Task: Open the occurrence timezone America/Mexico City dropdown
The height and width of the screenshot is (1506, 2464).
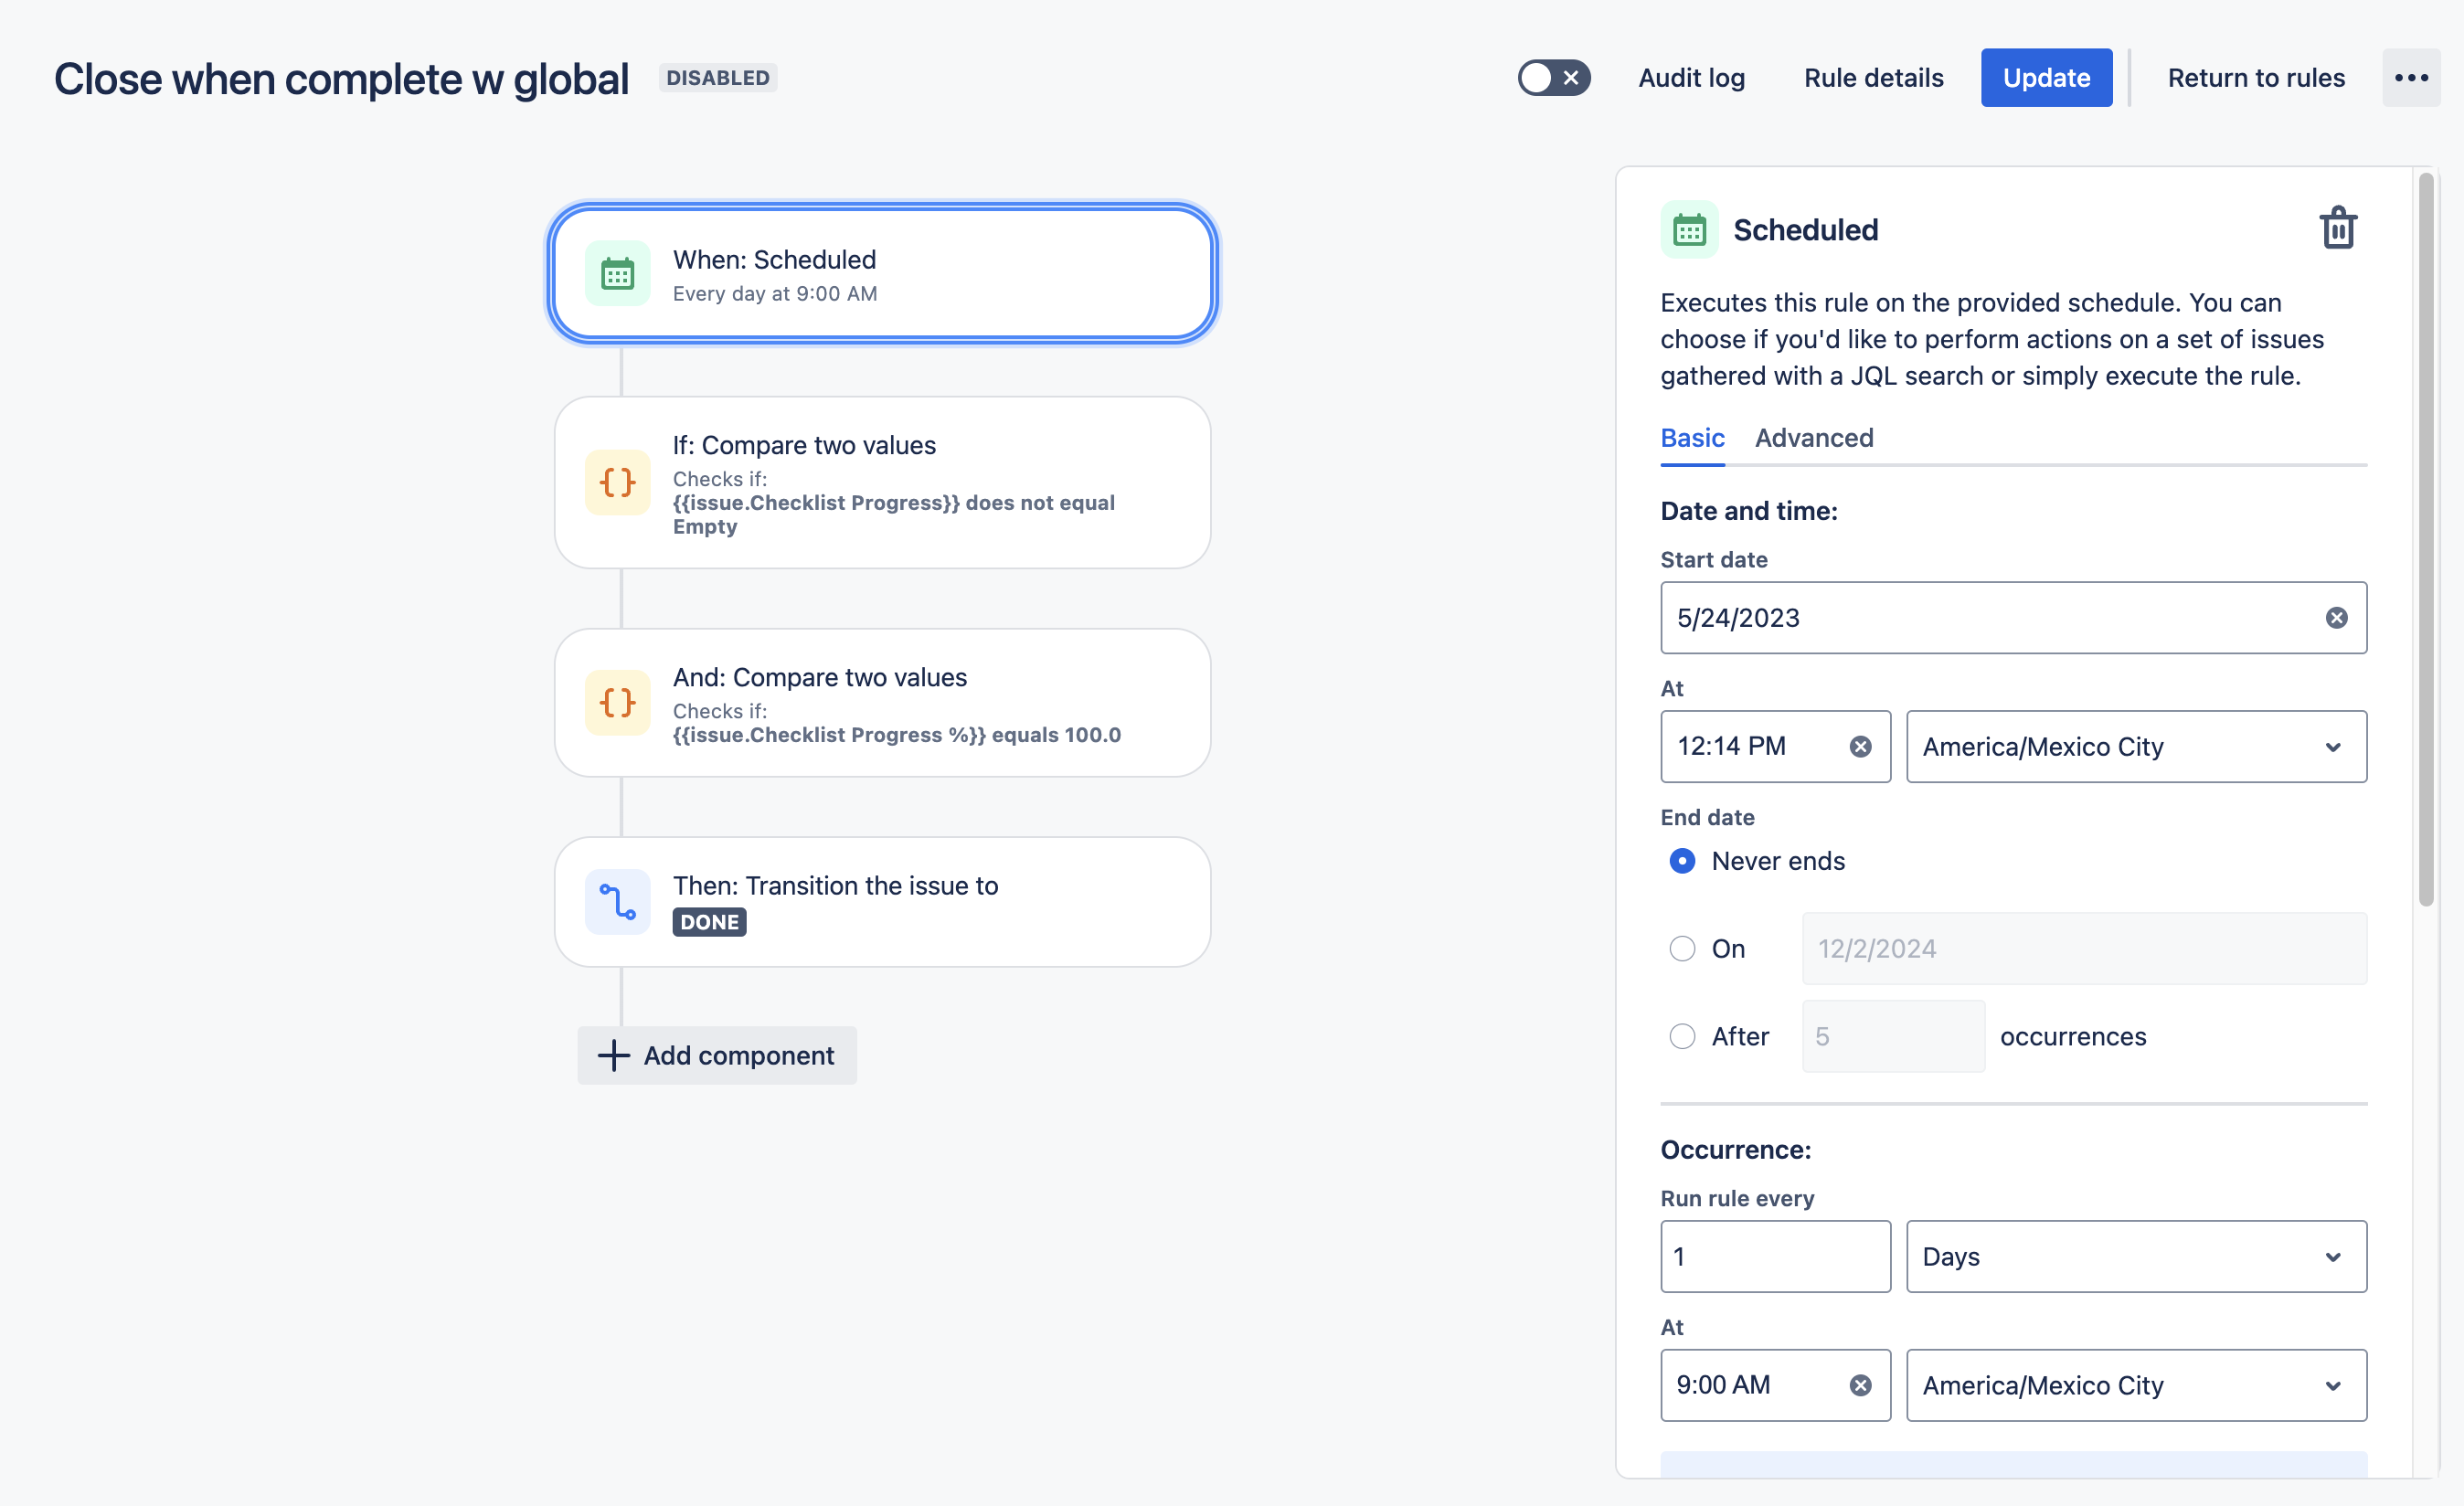Action: (x=2135, y=1385)
